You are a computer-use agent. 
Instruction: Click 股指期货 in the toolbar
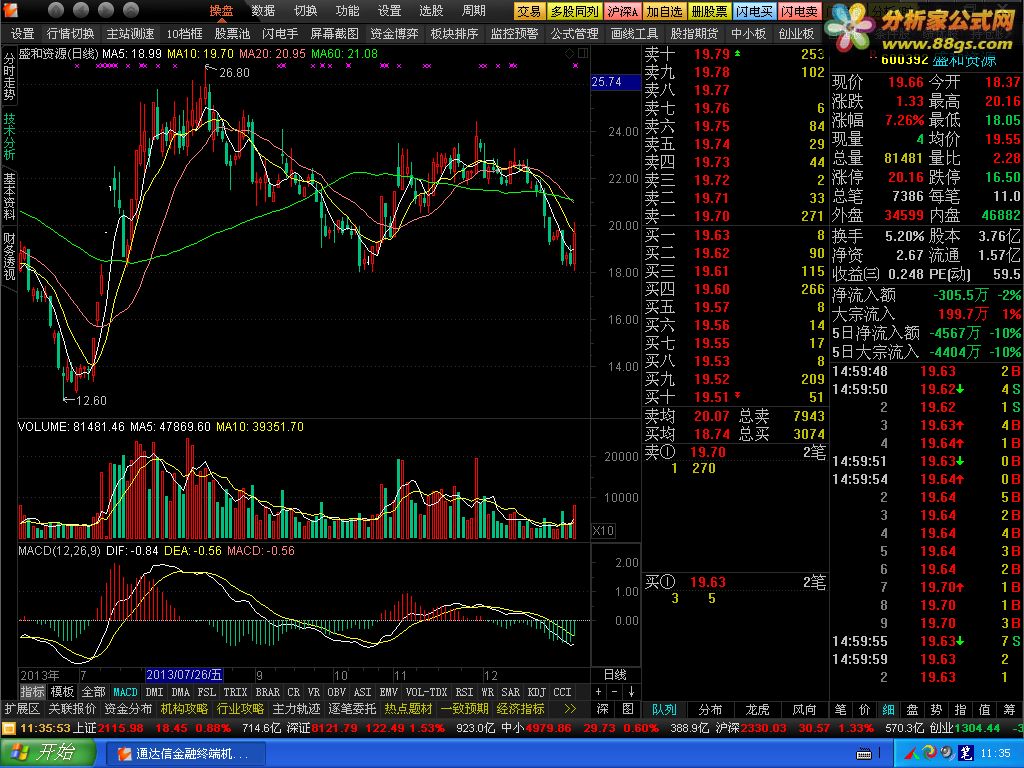[694, 33]
